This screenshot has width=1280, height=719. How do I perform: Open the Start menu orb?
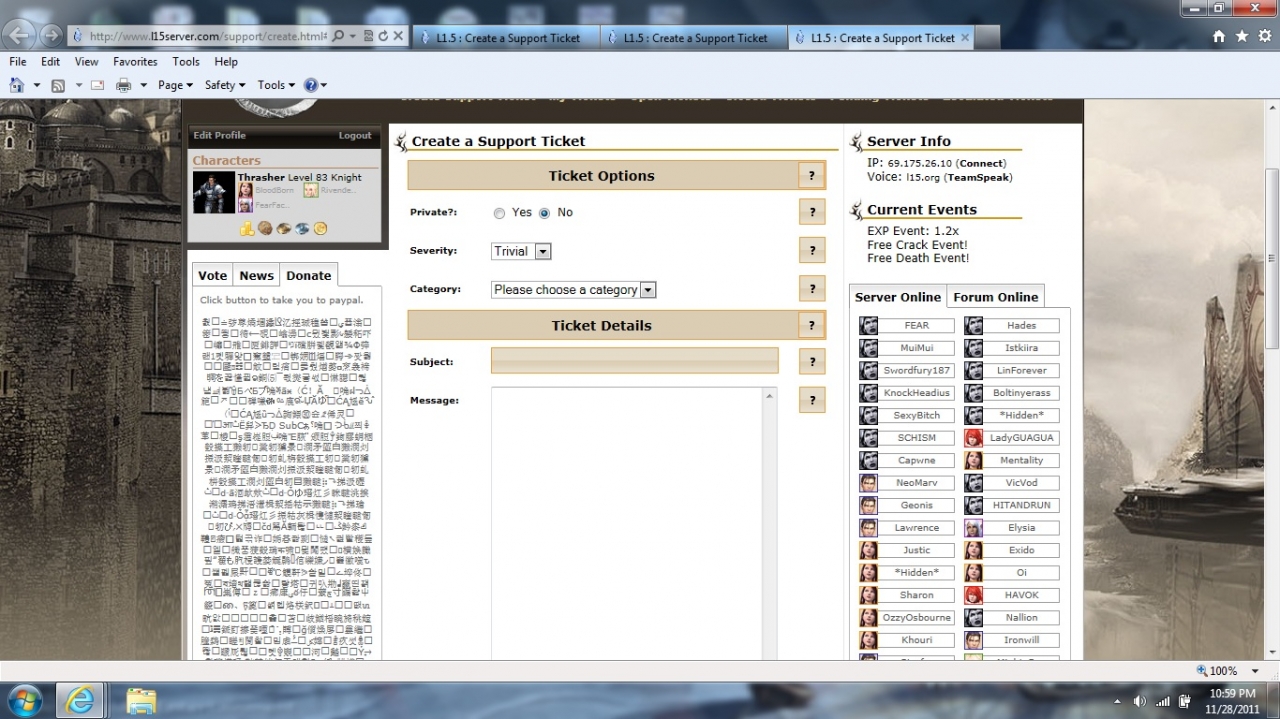[24, 699]
